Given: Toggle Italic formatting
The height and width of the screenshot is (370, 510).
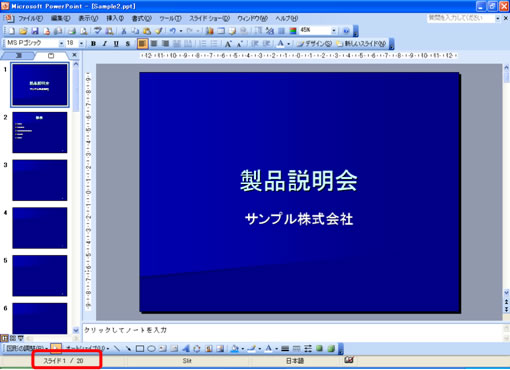Looking at the screenshot, I should [105, 44].
